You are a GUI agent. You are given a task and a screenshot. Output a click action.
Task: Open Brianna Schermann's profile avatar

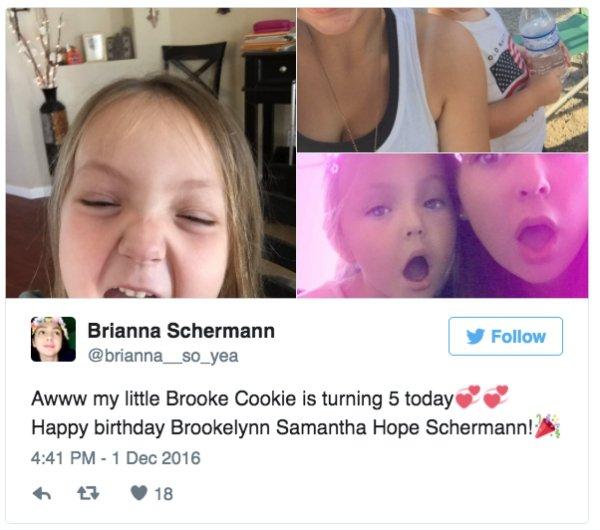53,339
